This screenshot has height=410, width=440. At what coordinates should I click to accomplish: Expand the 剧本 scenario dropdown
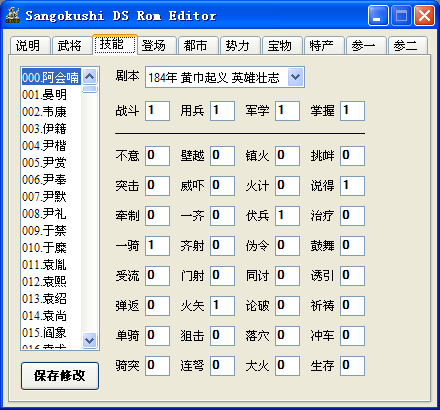295,77
